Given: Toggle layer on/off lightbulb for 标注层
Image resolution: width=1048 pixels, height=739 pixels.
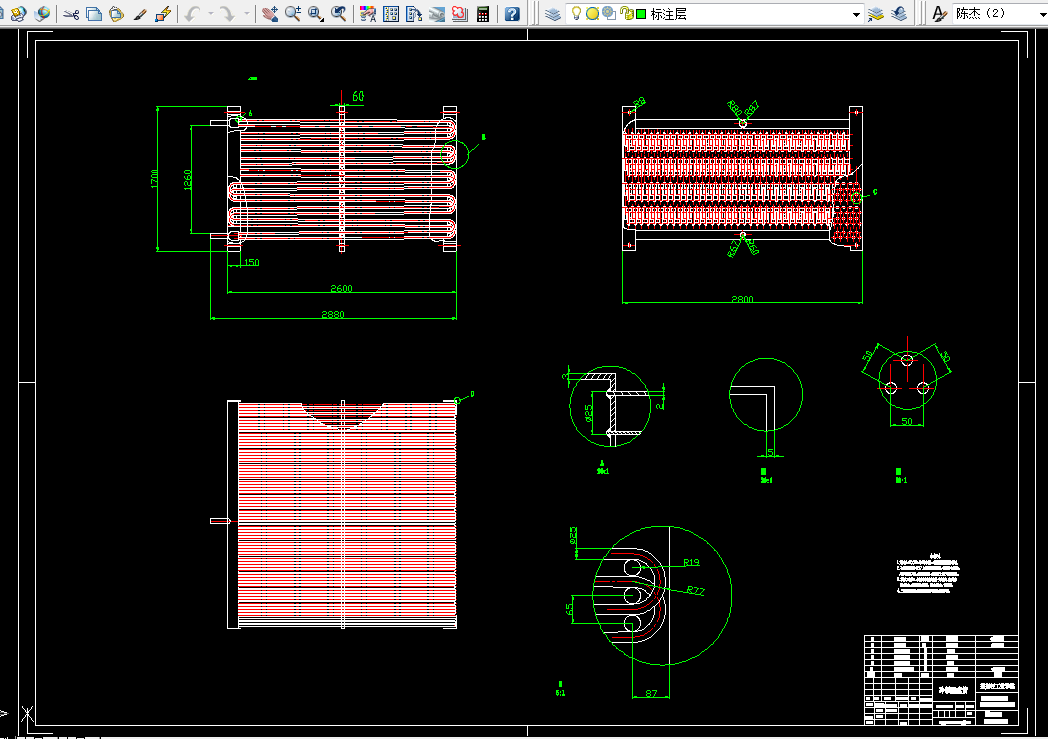Looking at the screenshot, I should click(x=576, y=13).
